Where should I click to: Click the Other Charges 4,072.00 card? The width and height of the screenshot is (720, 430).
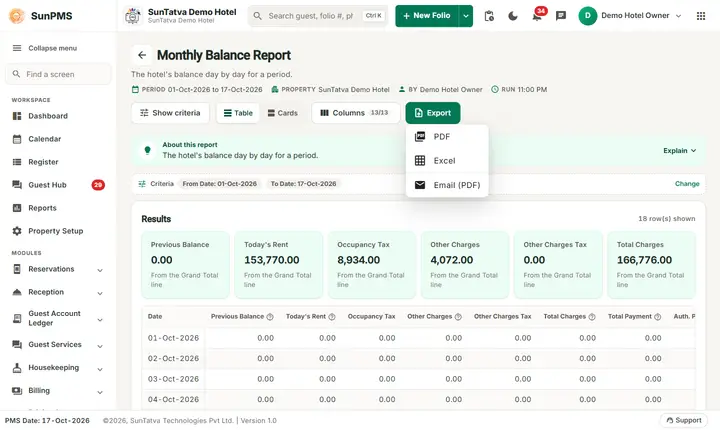coord(465,265)
